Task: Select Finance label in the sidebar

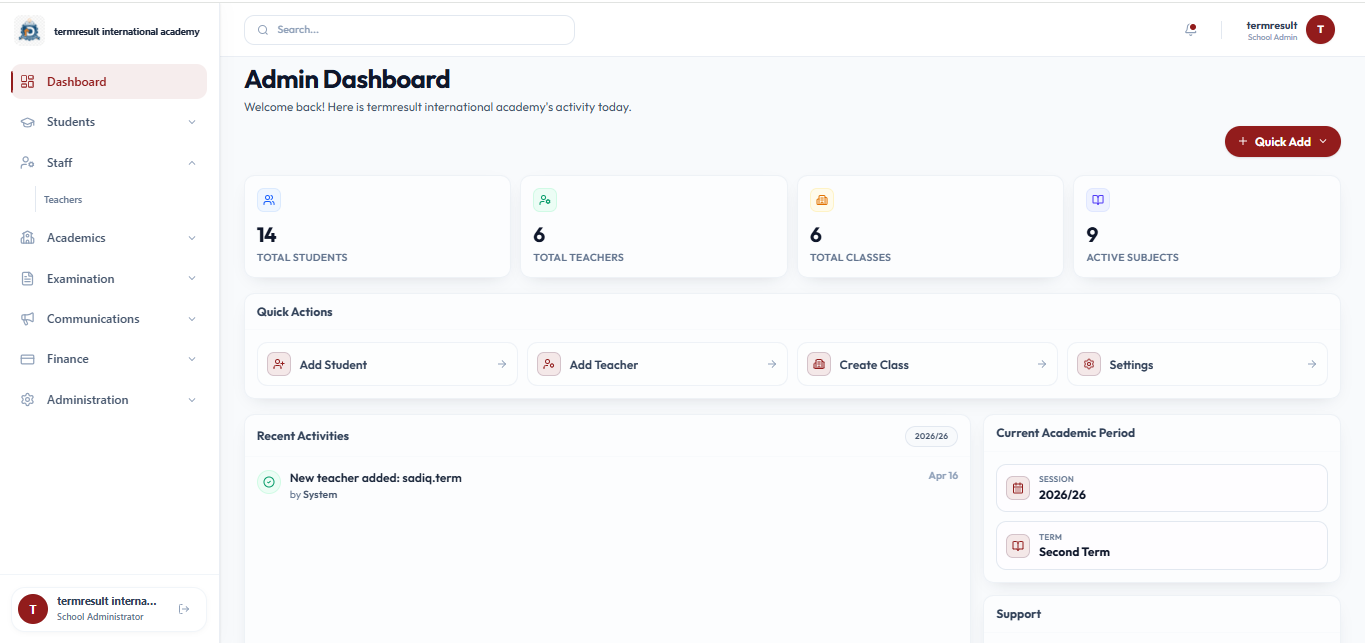Action: 68,359
